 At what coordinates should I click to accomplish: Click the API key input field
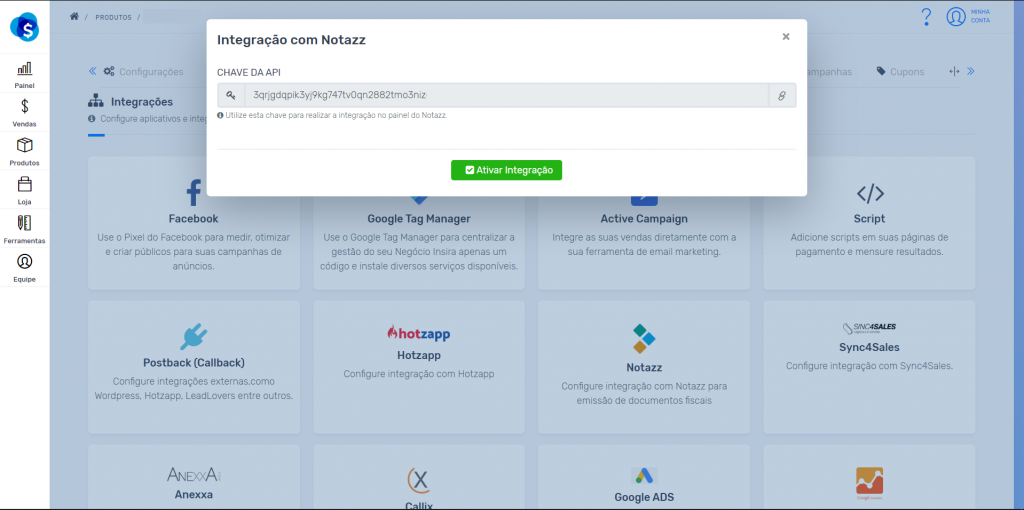(506, 95)
